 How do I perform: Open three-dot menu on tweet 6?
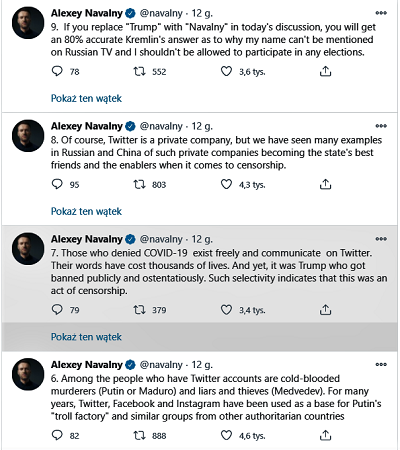pyautogui.click(x=381, y=364)
